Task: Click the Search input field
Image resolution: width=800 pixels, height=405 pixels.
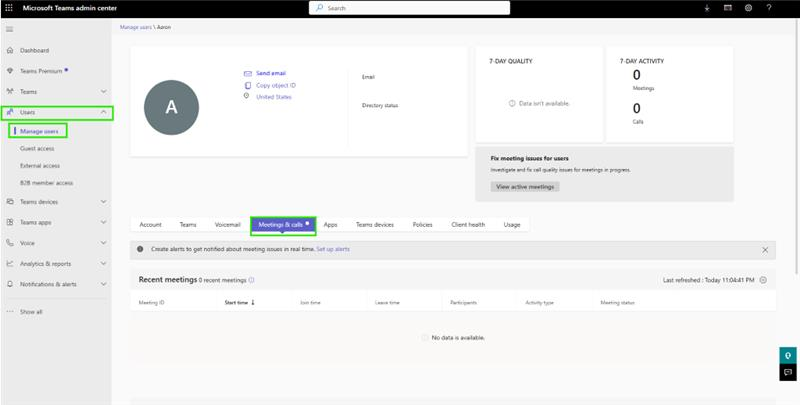Action: click(409, 8)
